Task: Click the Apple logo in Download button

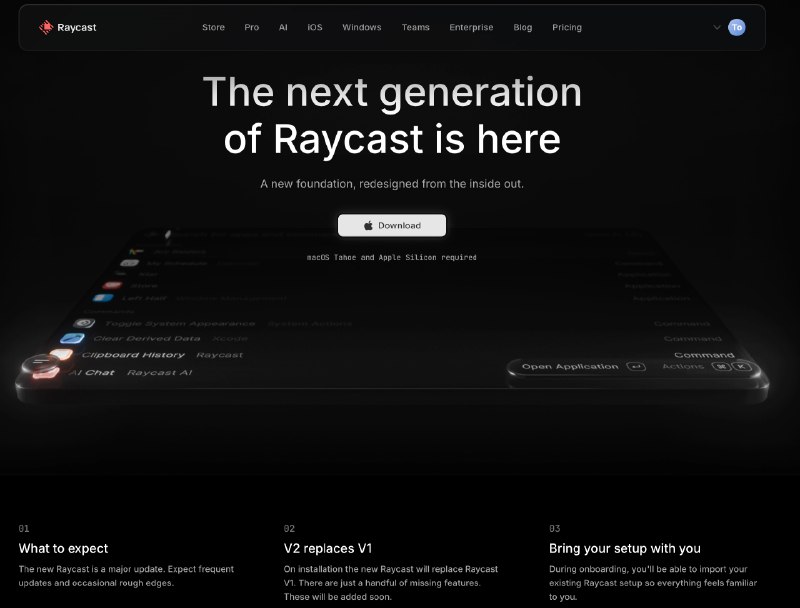Action: (368, 225)
